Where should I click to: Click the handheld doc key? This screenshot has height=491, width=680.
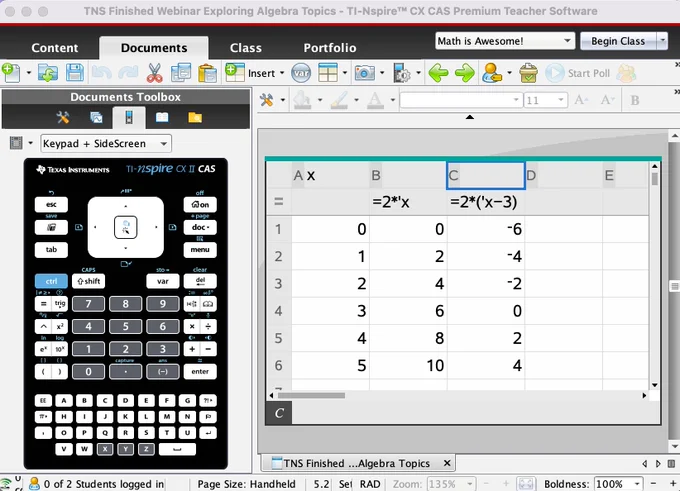200,227
